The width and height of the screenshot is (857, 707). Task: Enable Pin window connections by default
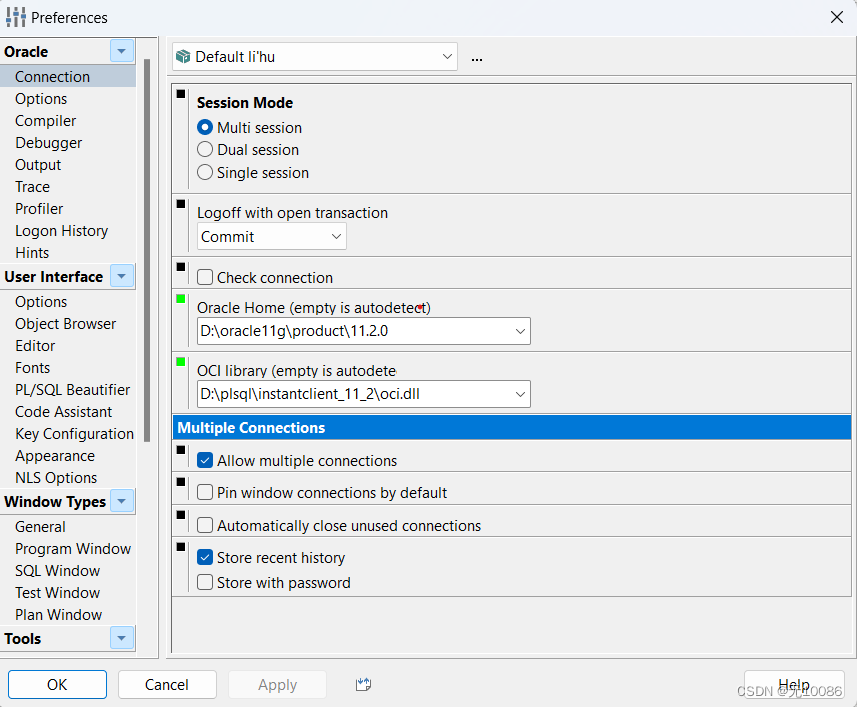[205, 492]
